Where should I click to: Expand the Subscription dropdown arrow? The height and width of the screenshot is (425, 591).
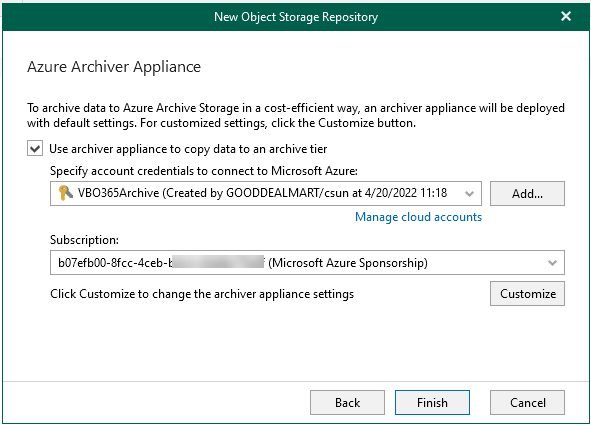coord(552,263)
